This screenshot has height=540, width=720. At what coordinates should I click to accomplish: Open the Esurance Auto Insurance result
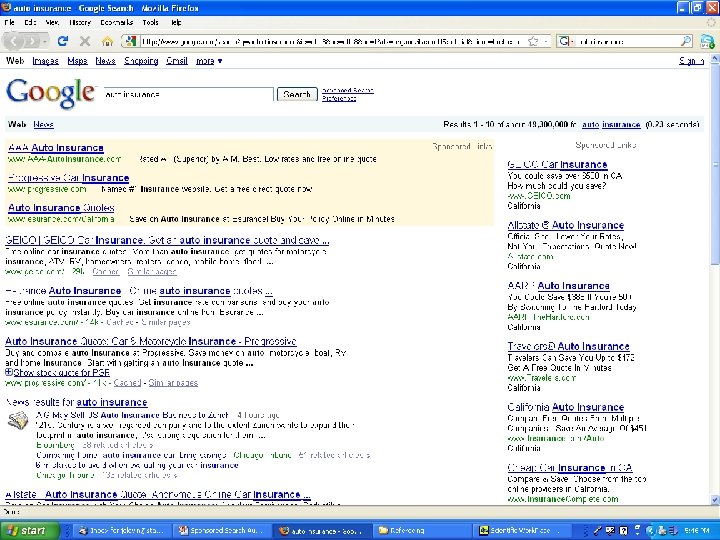pos(139,291)
